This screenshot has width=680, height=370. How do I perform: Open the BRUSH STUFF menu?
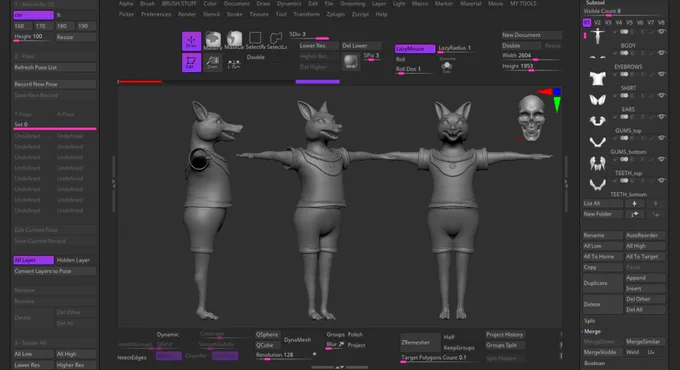click(x=179, y=3)
